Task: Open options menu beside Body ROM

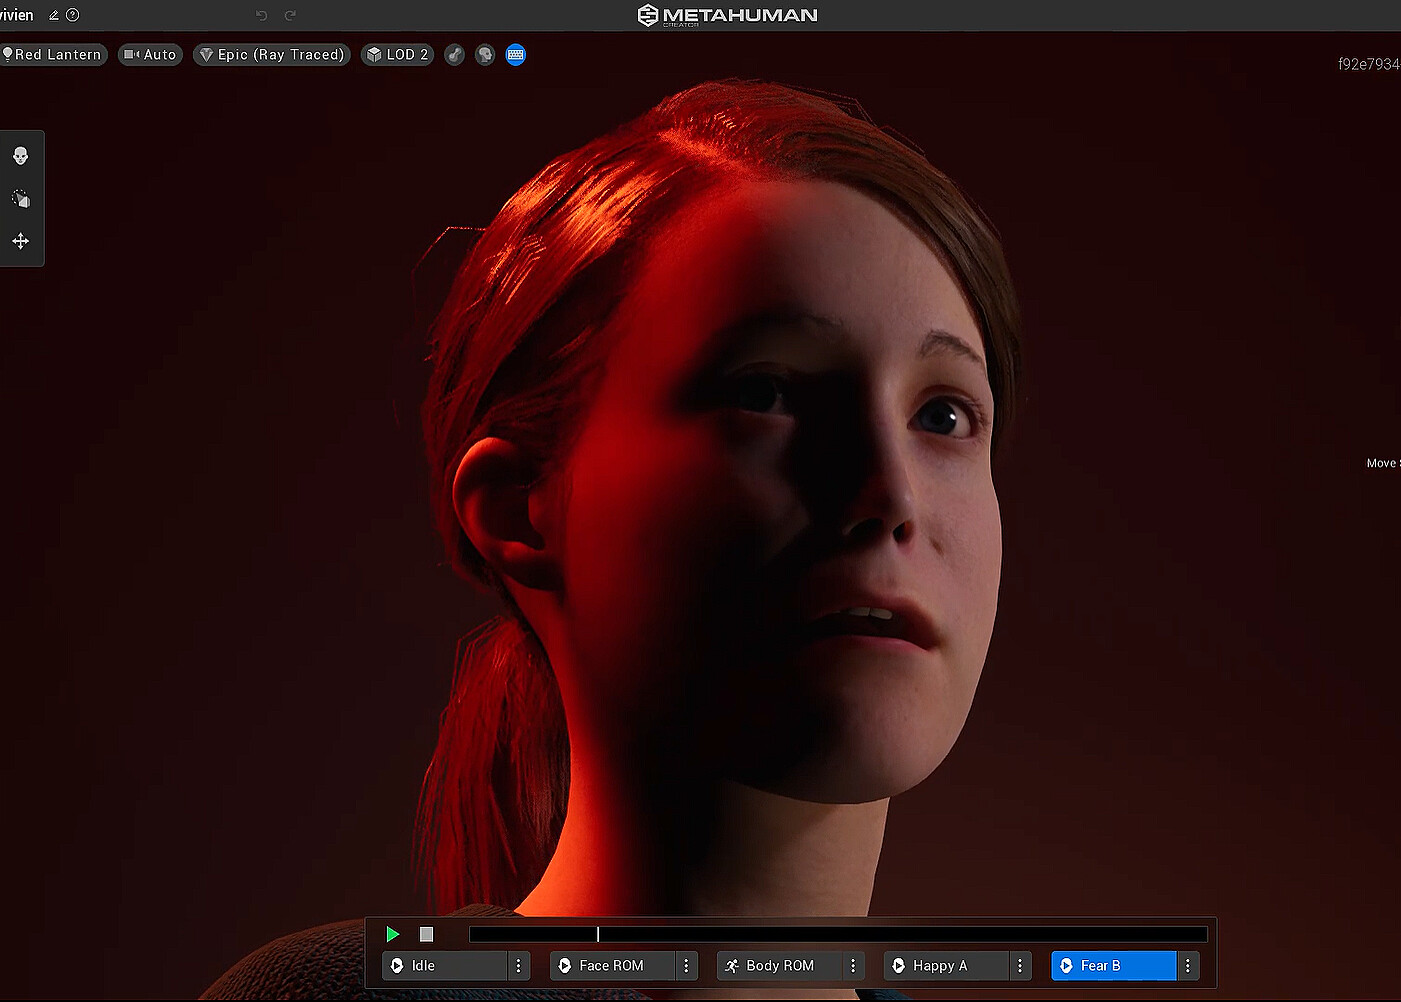Action: [x=853, y=966]
